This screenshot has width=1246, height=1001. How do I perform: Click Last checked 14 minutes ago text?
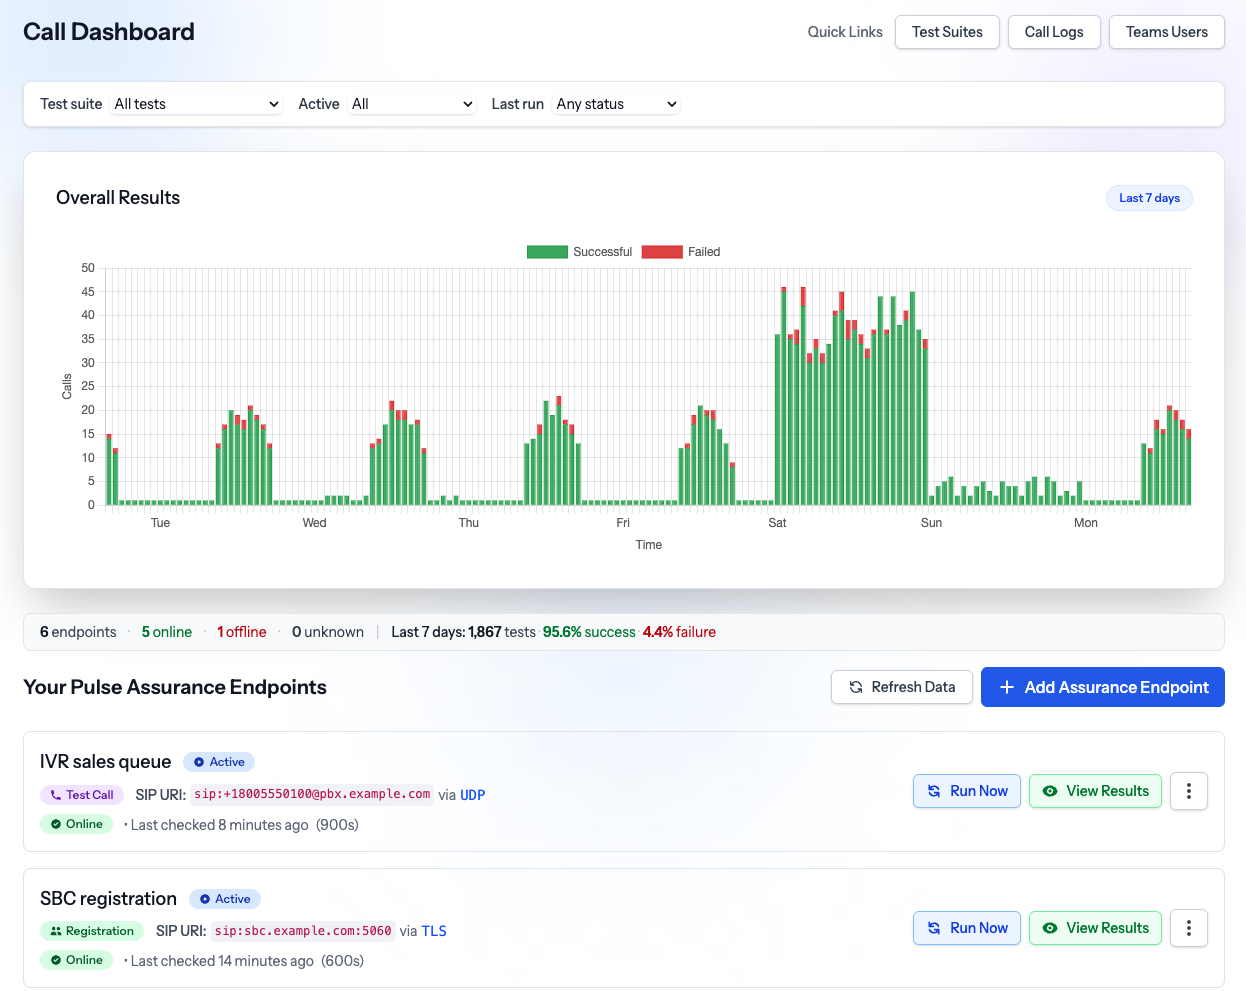click(x=222, y=961)
